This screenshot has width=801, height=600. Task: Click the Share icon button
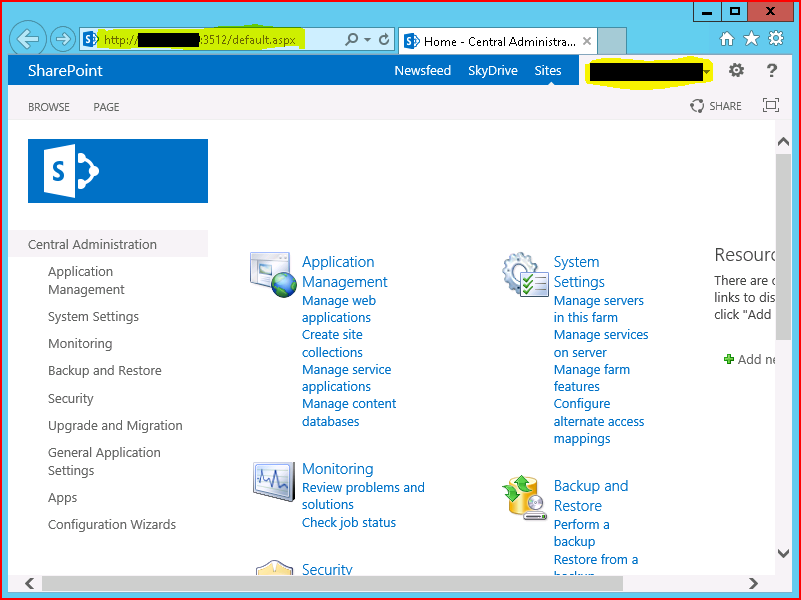(x=715, y=106)
